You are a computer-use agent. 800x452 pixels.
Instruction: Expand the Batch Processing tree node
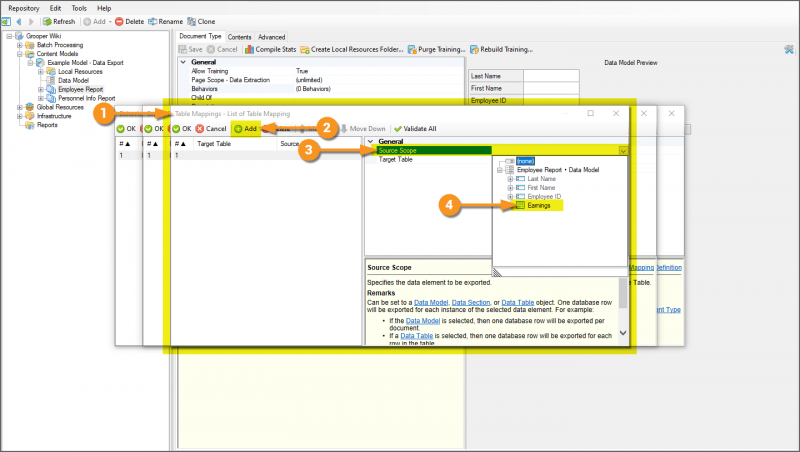[19, 45]
